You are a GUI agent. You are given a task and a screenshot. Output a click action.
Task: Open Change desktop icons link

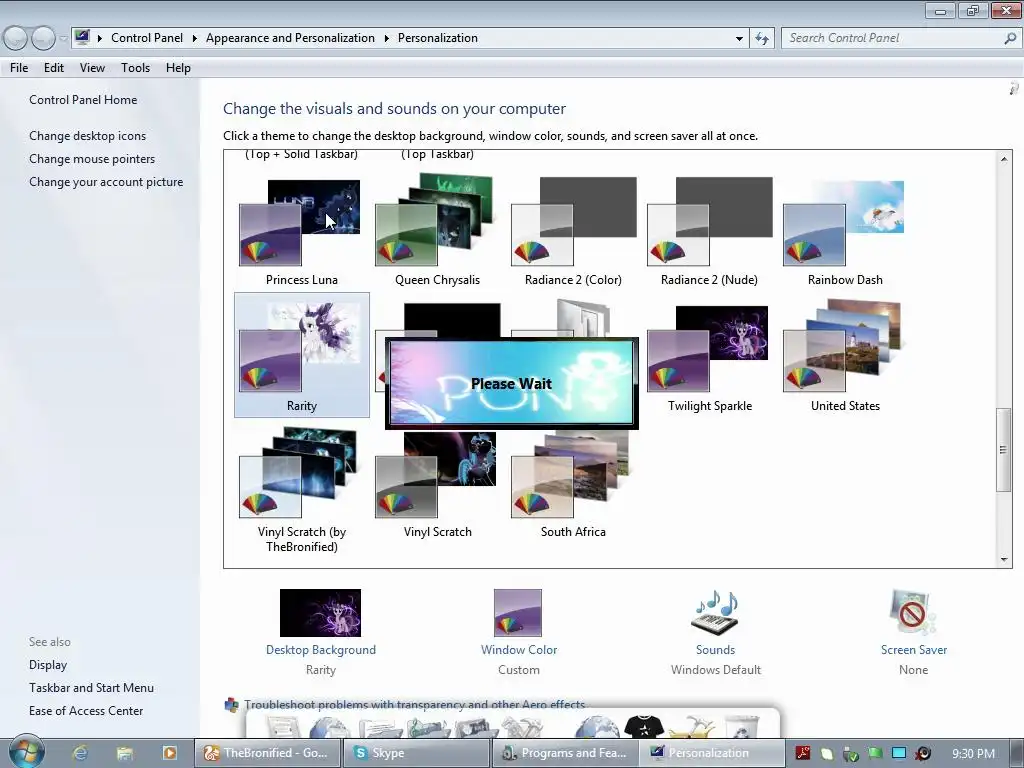88,136
